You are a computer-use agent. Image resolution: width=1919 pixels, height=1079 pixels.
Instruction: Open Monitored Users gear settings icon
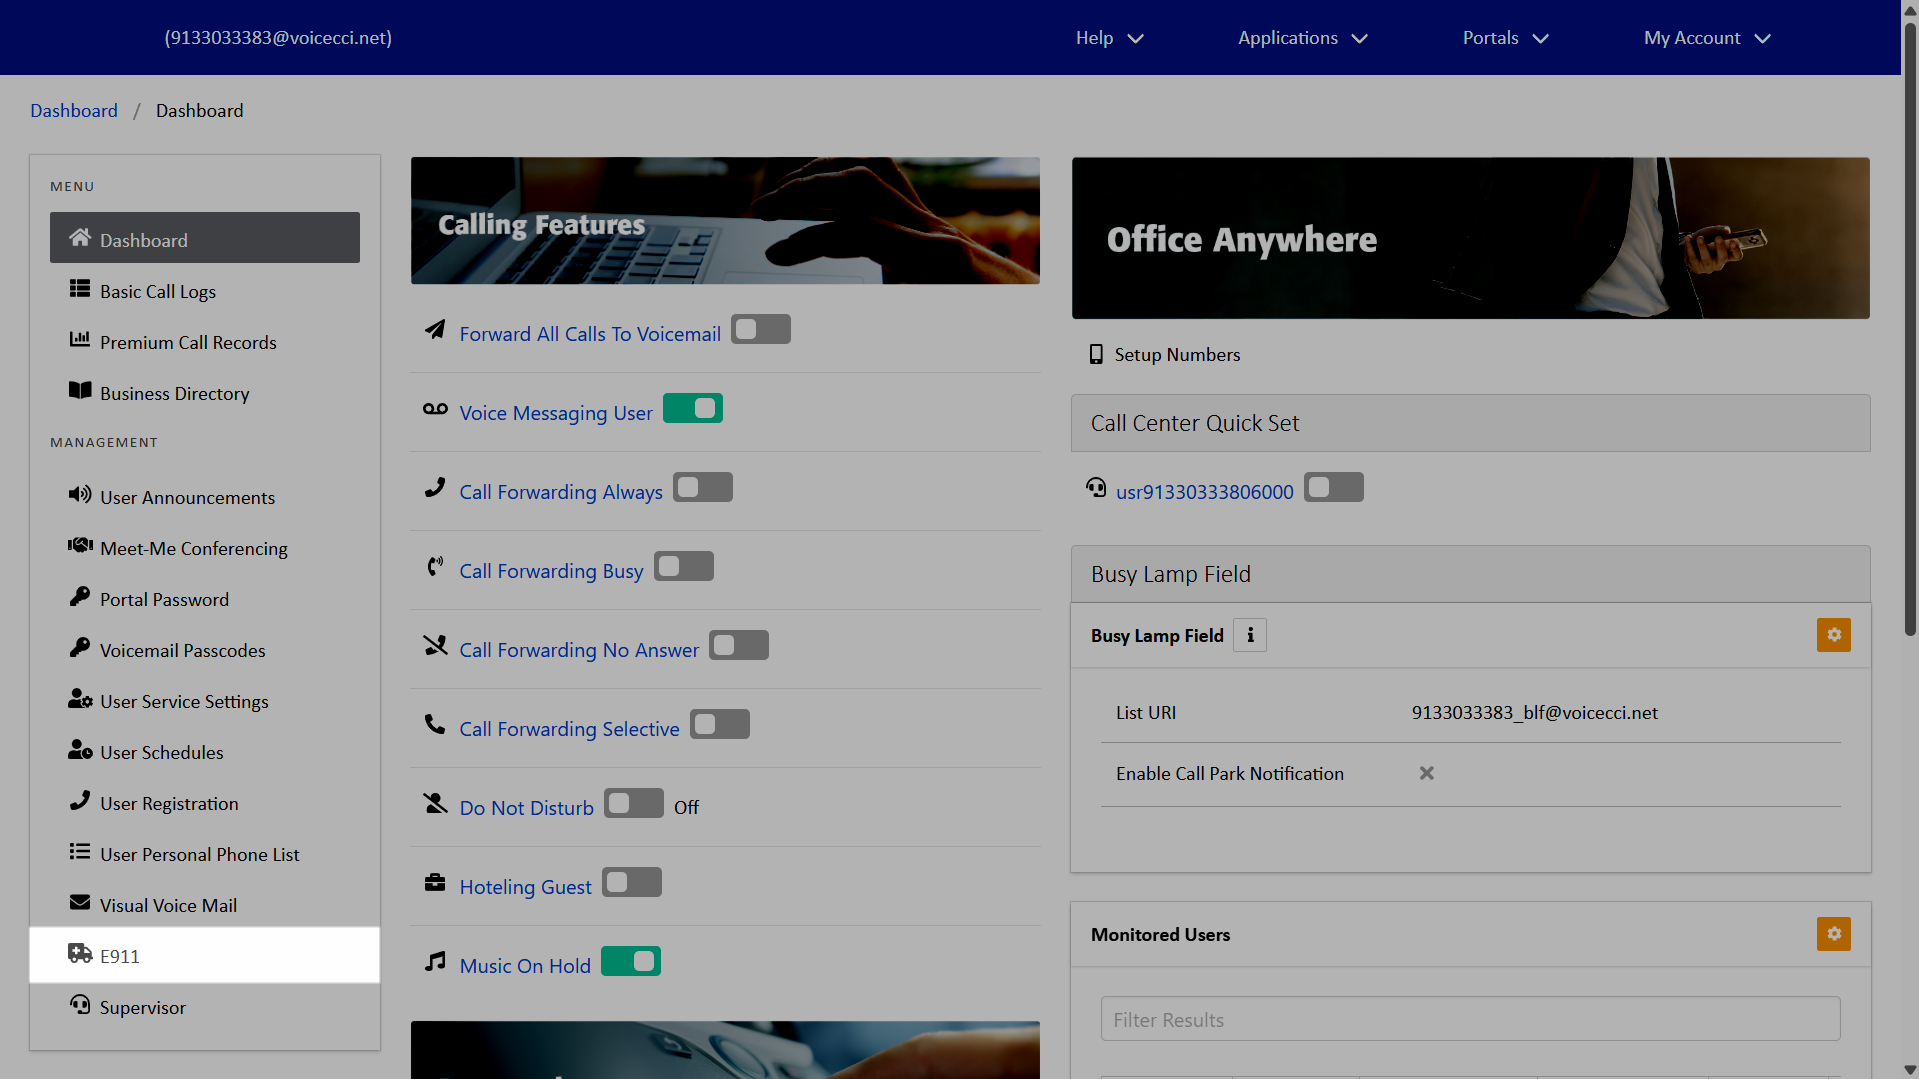pyautogui.click(x=1833, y=934)
